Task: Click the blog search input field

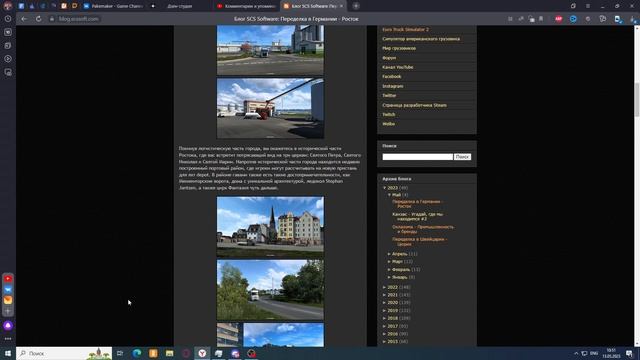Action: pyautogui.click(x=418, y=157)
